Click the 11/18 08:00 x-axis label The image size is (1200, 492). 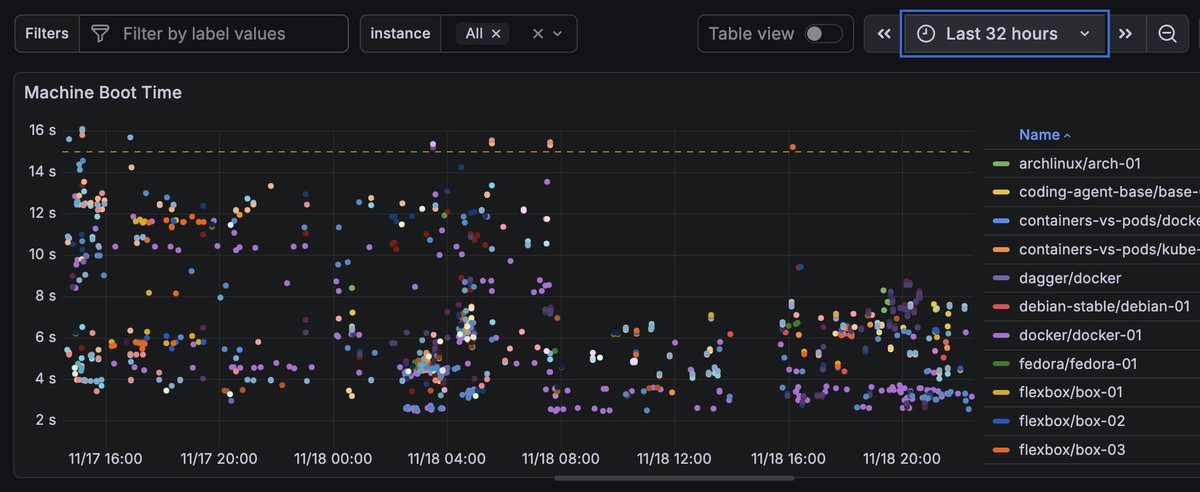tap(561, 459)
